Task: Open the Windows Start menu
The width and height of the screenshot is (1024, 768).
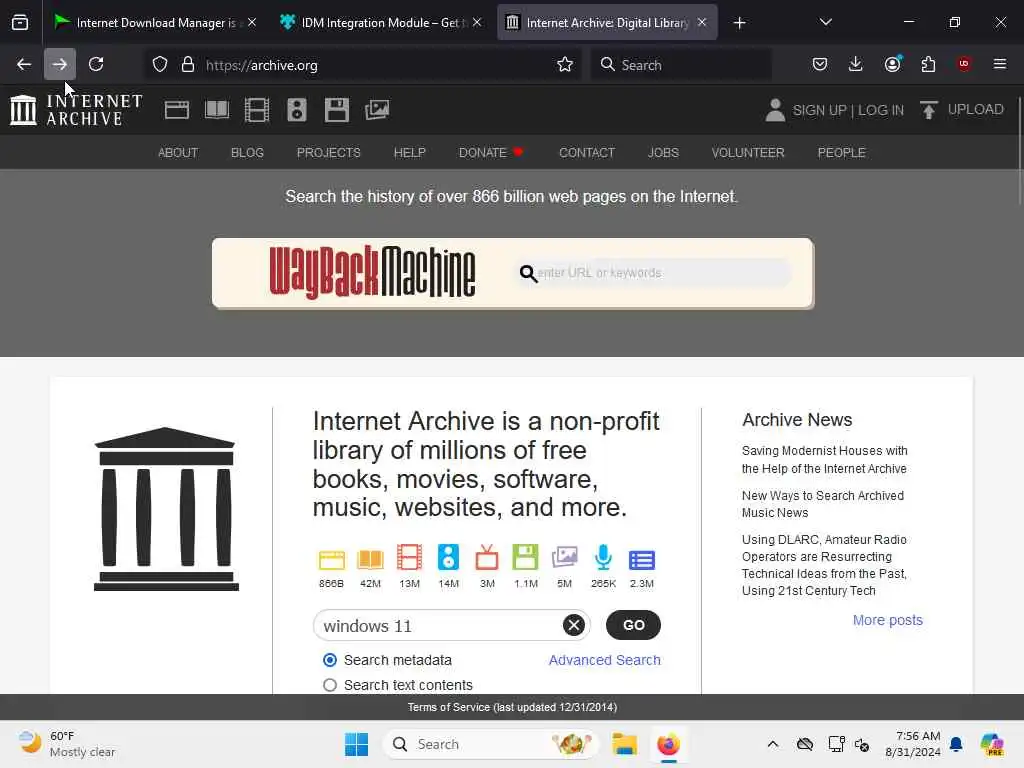Action: (357, 744)
